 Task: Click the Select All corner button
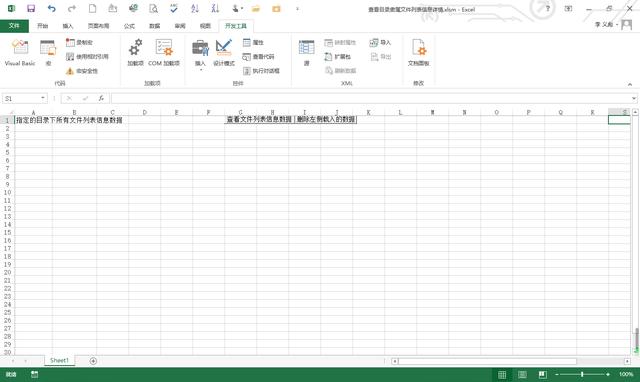click(x=7, y=112)
